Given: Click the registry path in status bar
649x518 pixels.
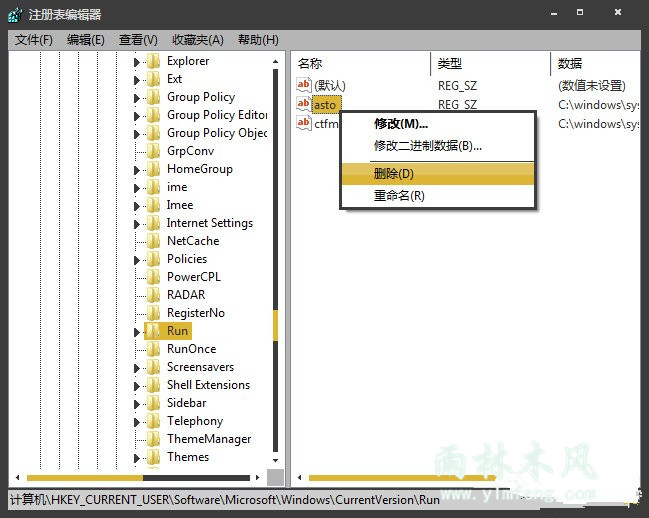Looking at the screenshot, I should pyautogui.click(x=225, y=500).
